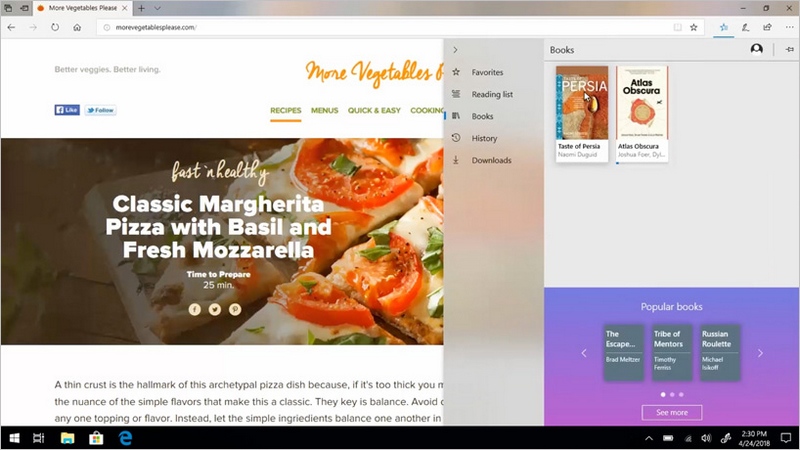Open Microsoft Edge from the taskbar

(x=126, y=438)
